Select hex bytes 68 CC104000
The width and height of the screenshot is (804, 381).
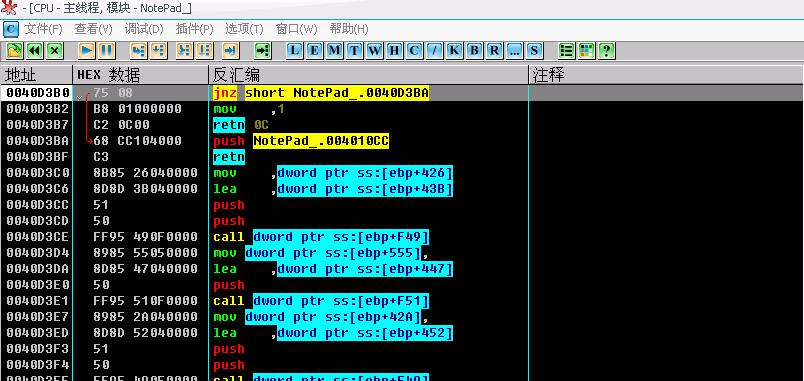coord(137,141)
